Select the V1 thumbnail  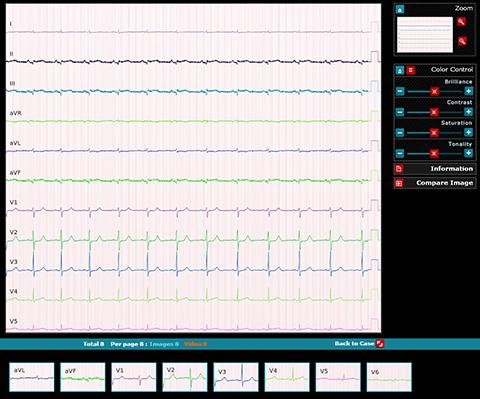[x=134, y=377]
